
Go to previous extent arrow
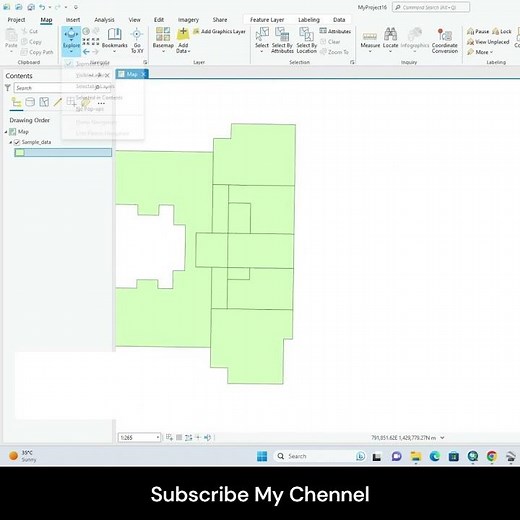tap(86, 52)
